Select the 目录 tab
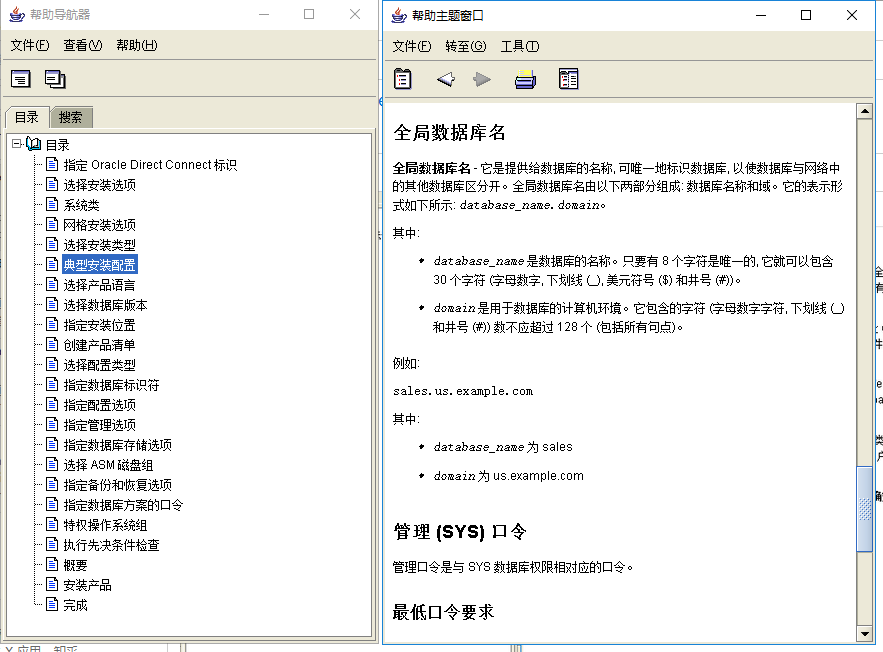This screenshot has width=883, height=652. tap(27, 117)
